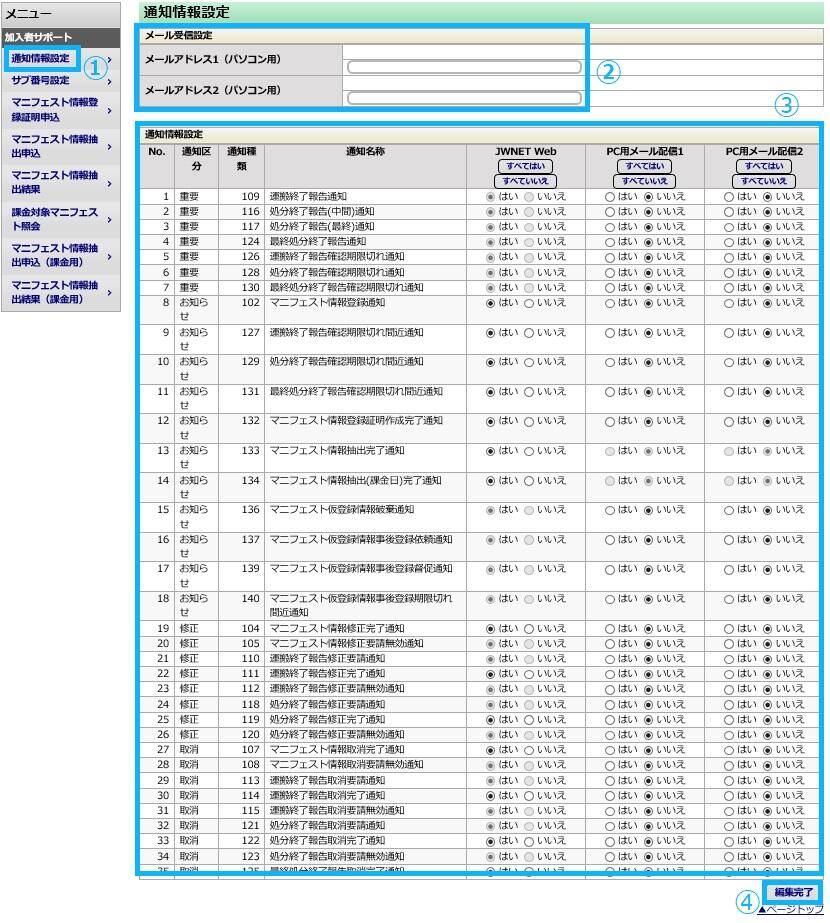Choose はい in PC用メール配信2 for 処分終了報告(最終)通知
The image size is (830, 923).
(x=728, y=227)
